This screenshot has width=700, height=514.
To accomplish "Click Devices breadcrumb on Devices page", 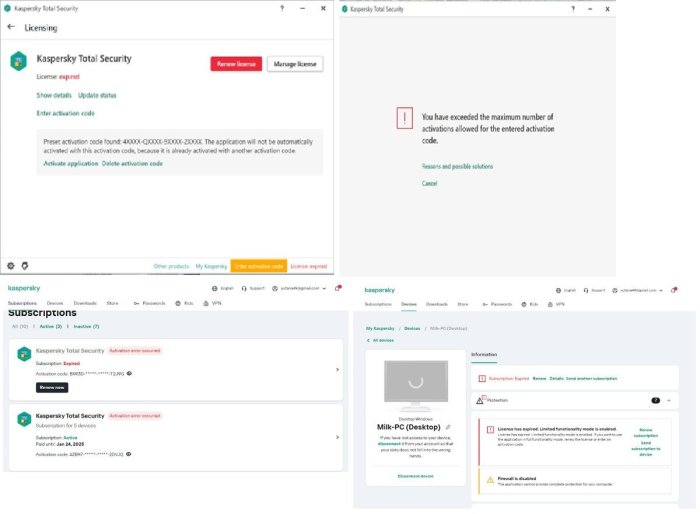I will click(412, 328).
